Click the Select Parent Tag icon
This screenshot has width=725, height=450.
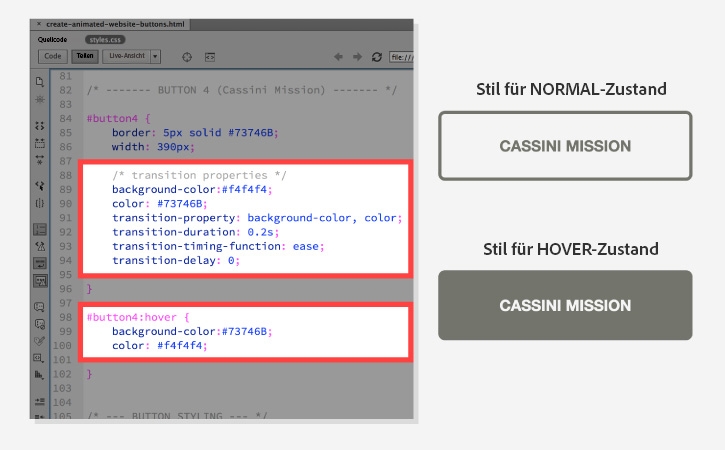[40, 186]
